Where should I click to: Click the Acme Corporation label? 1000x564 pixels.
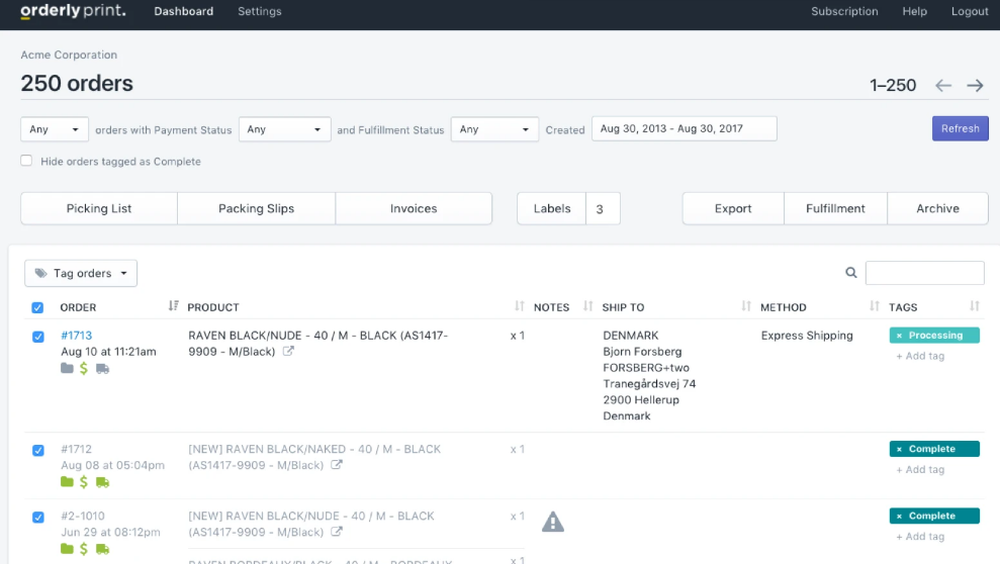coord(69,55)
